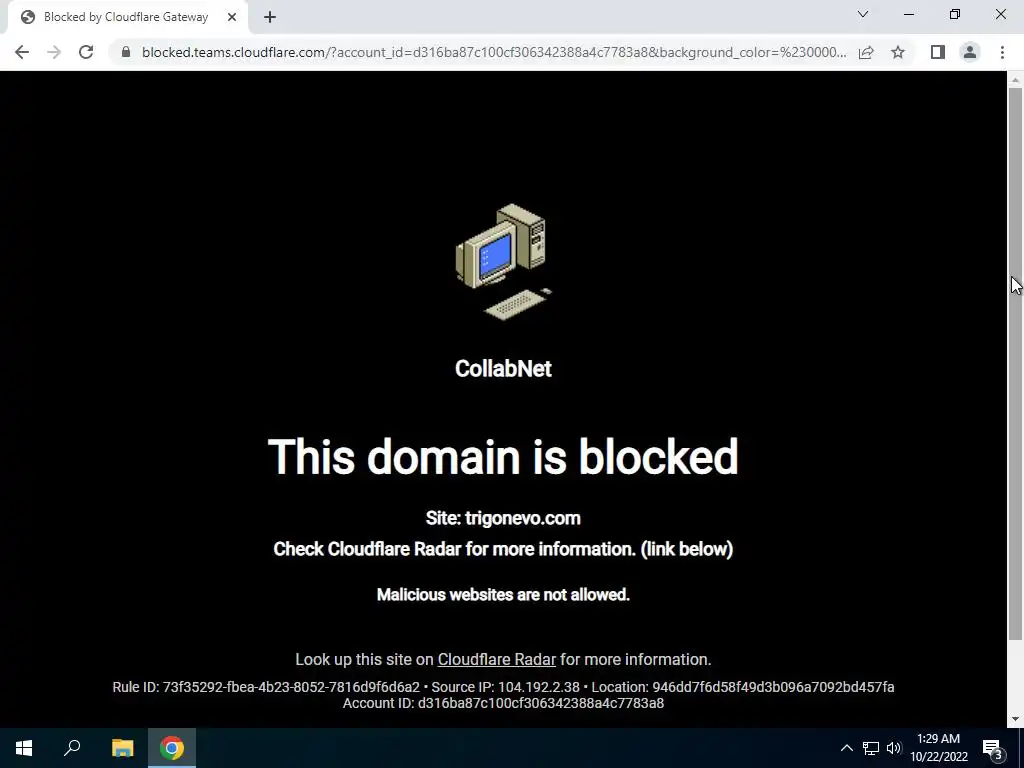Select the Blocked by Cloudflare Gateway tab

click(126, 17)
